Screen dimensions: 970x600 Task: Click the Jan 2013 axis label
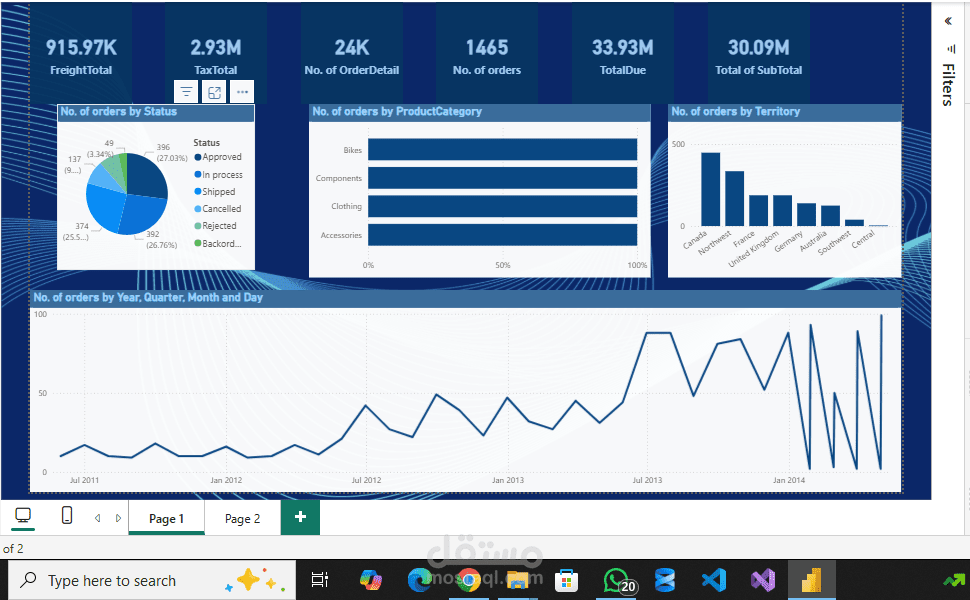pos(507,480)
